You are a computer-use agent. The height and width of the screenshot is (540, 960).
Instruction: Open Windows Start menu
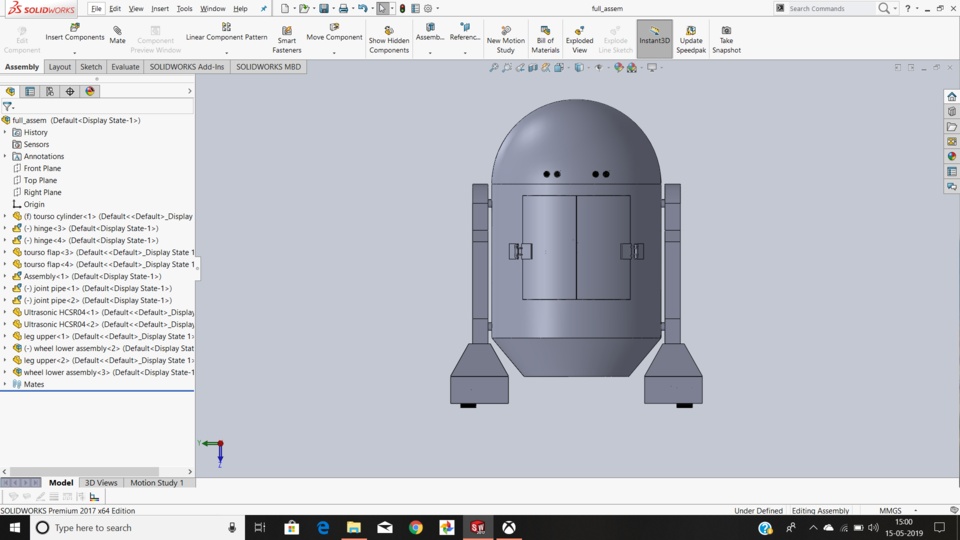pyautogui.click(x=15, y=527)
